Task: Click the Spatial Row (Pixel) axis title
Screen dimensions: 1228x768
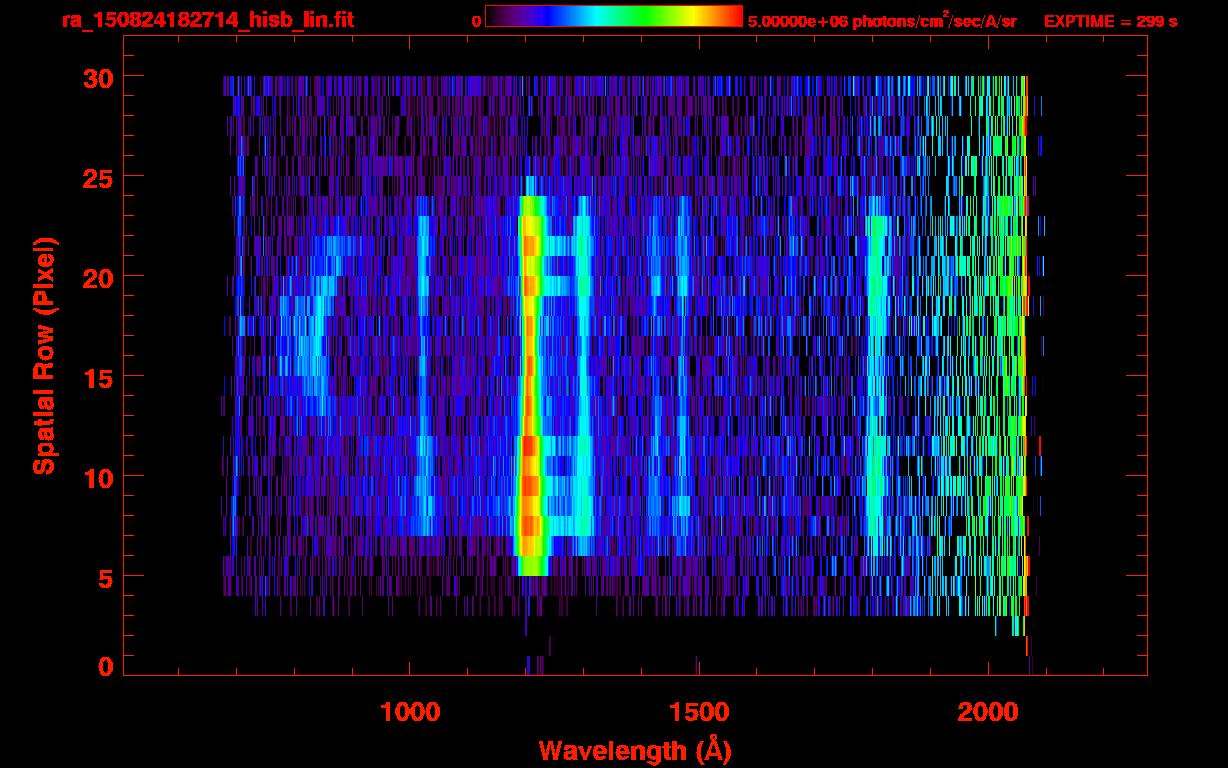Action: click(x=44, y=356)
